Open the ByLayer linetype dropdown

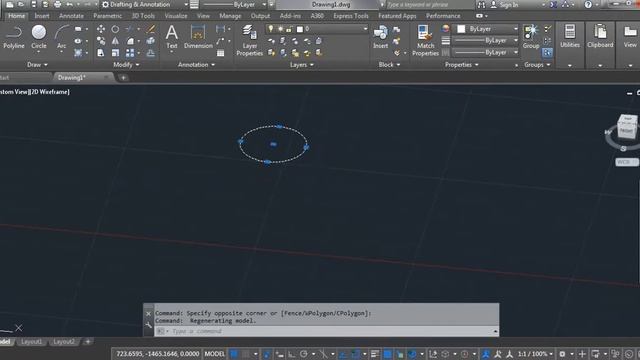486,52
